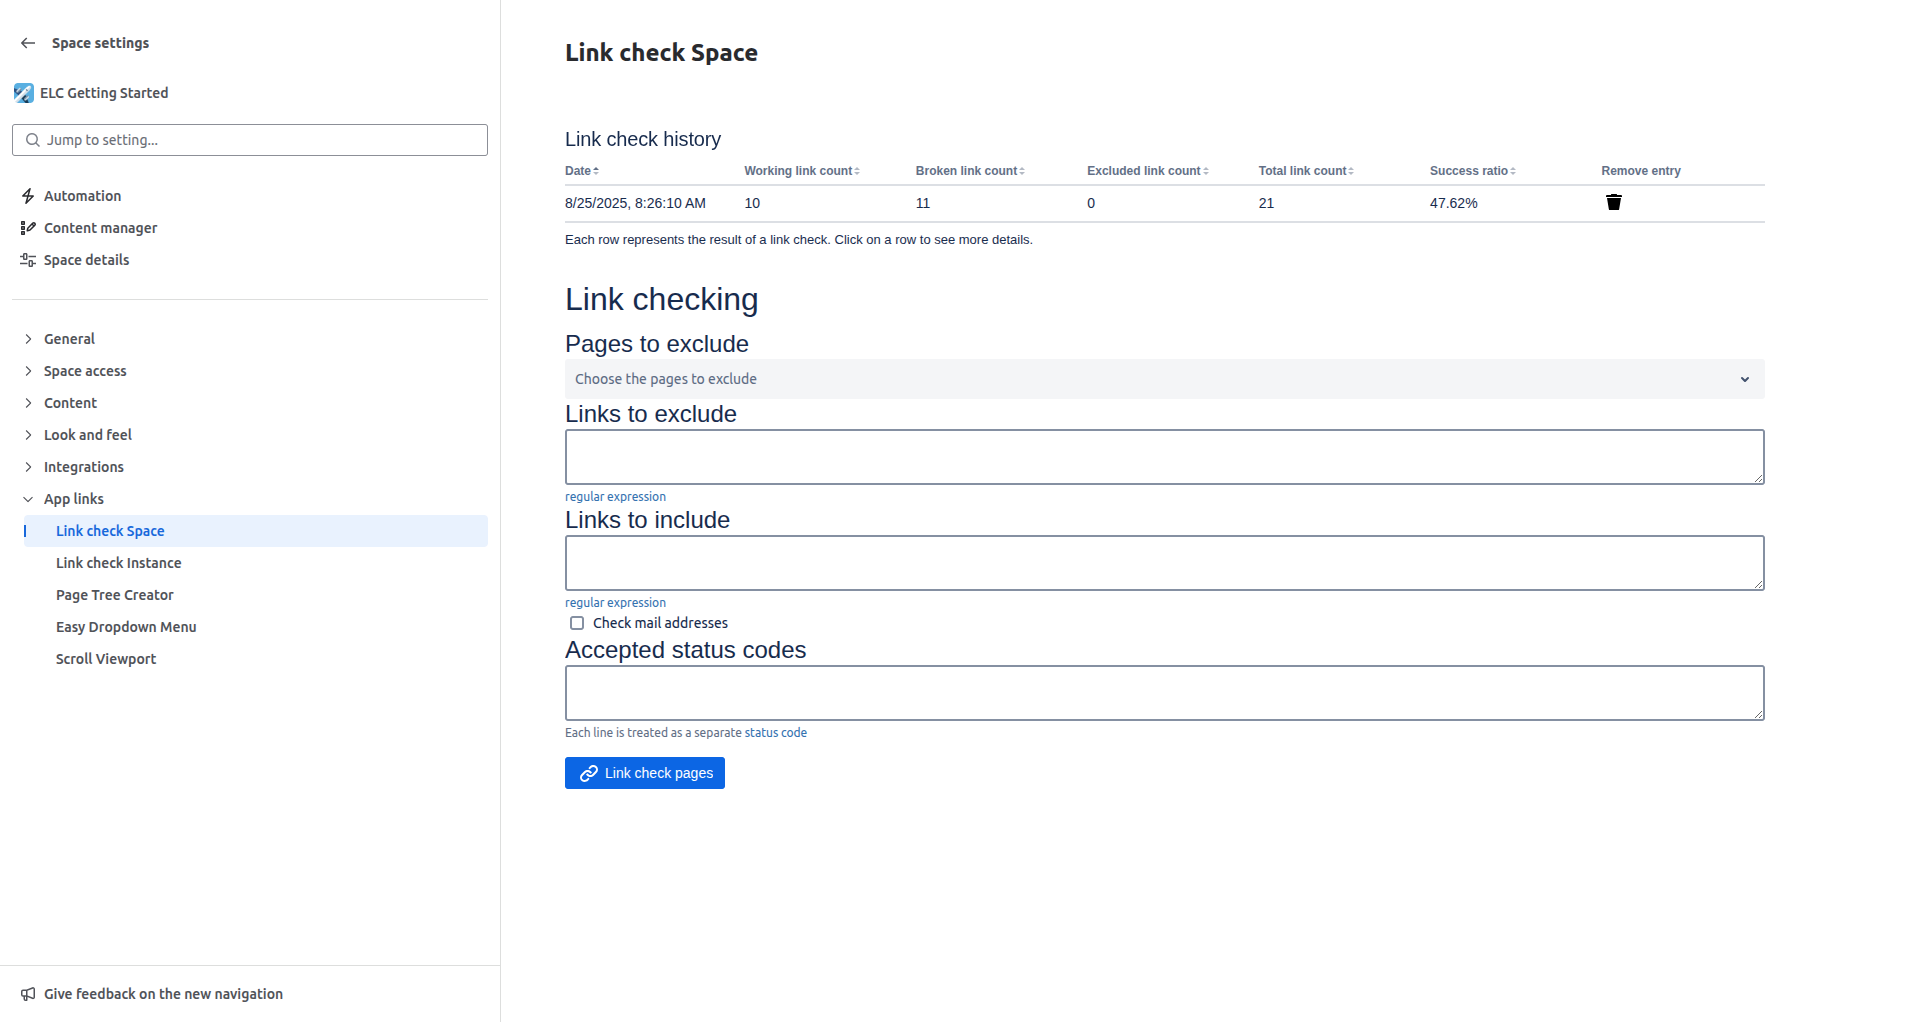The width and height of the screenshot is (1914, 1022).
Task: Select Page Tree Creator in sidebar
Action: (x=114, y=595)
